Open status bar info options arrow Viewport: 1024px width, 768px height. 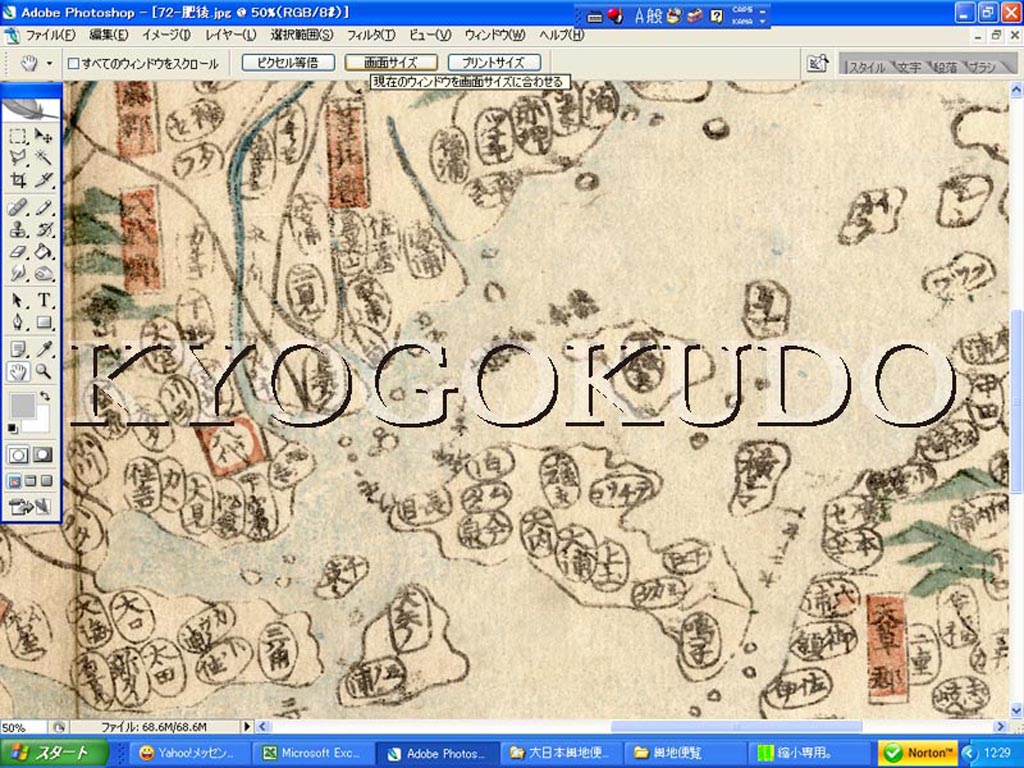click(247, 726)
